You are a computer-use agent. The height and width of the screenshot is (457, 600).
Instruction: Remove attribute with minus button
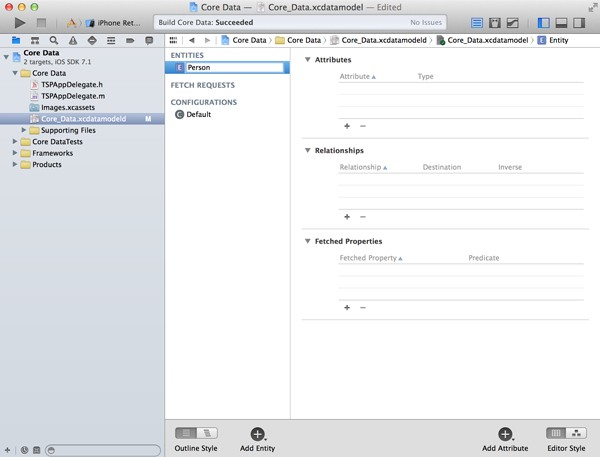coord(363,126)
